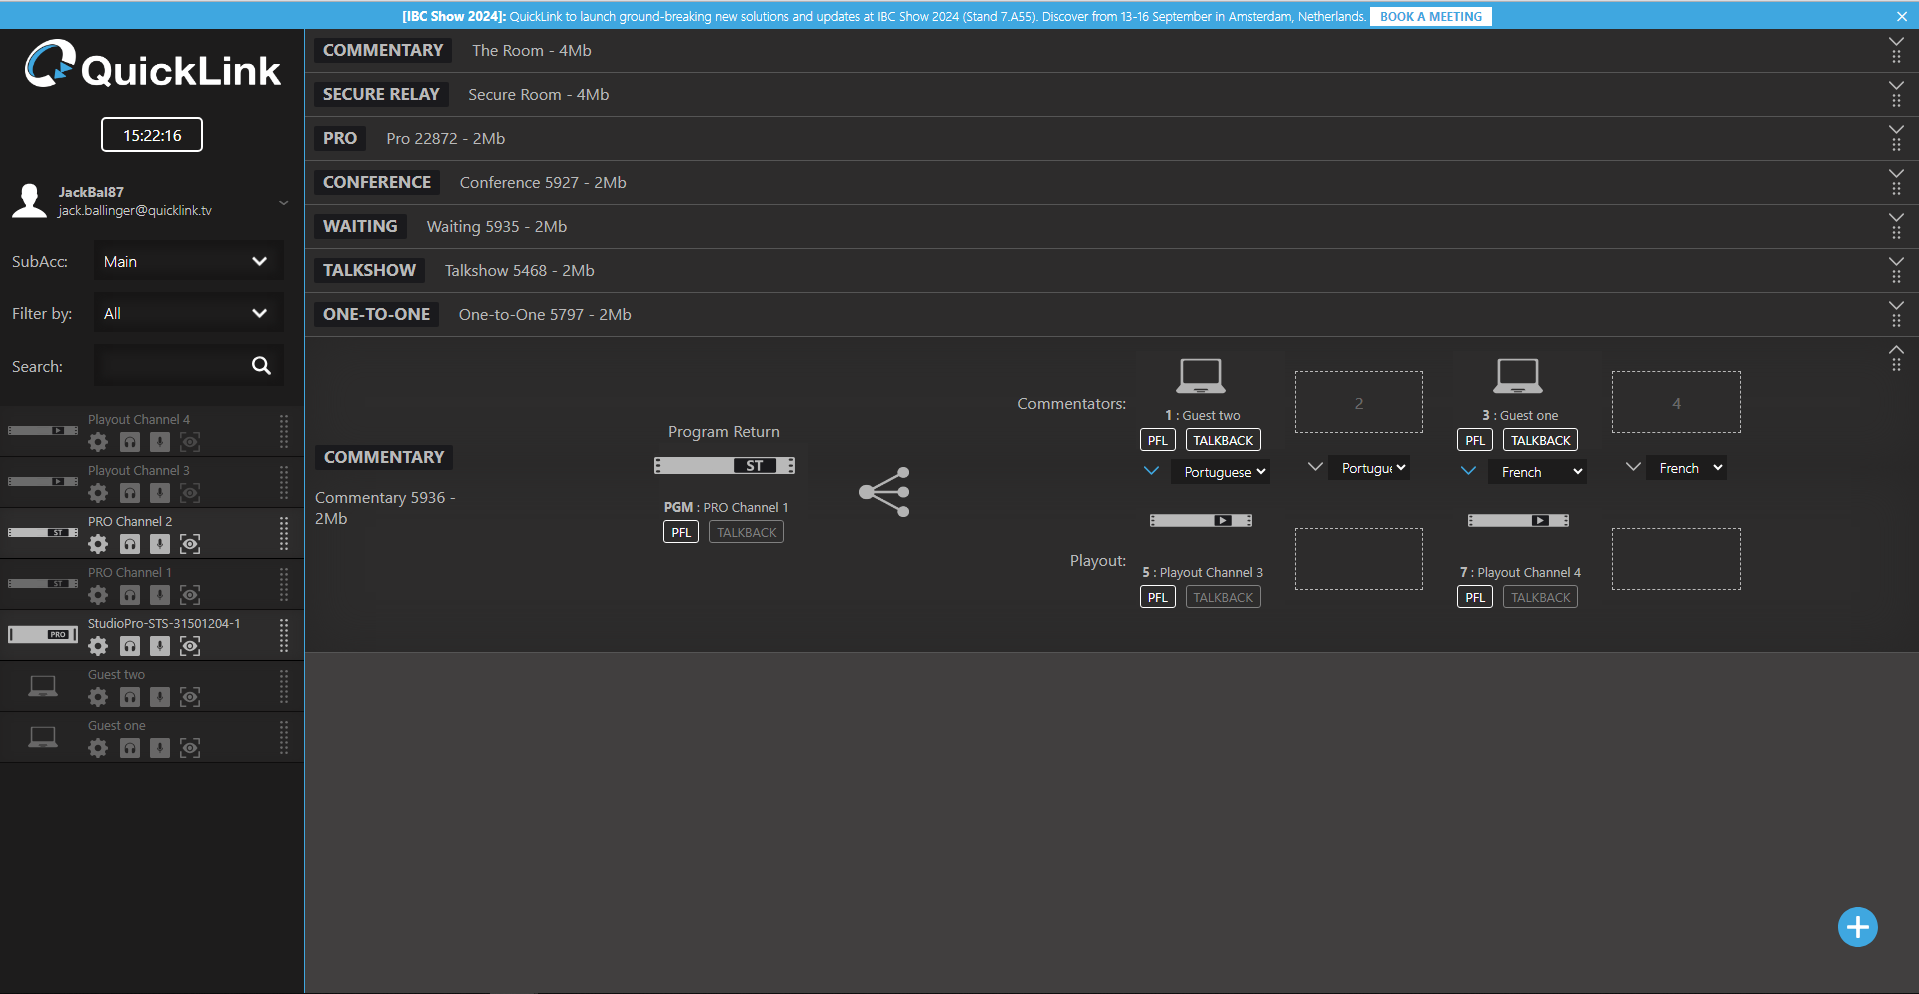Image resolution: width=1919 pixels, height=994 pixels.
Task: Select the COMMENTARY The Room row
Action: 1112,51
